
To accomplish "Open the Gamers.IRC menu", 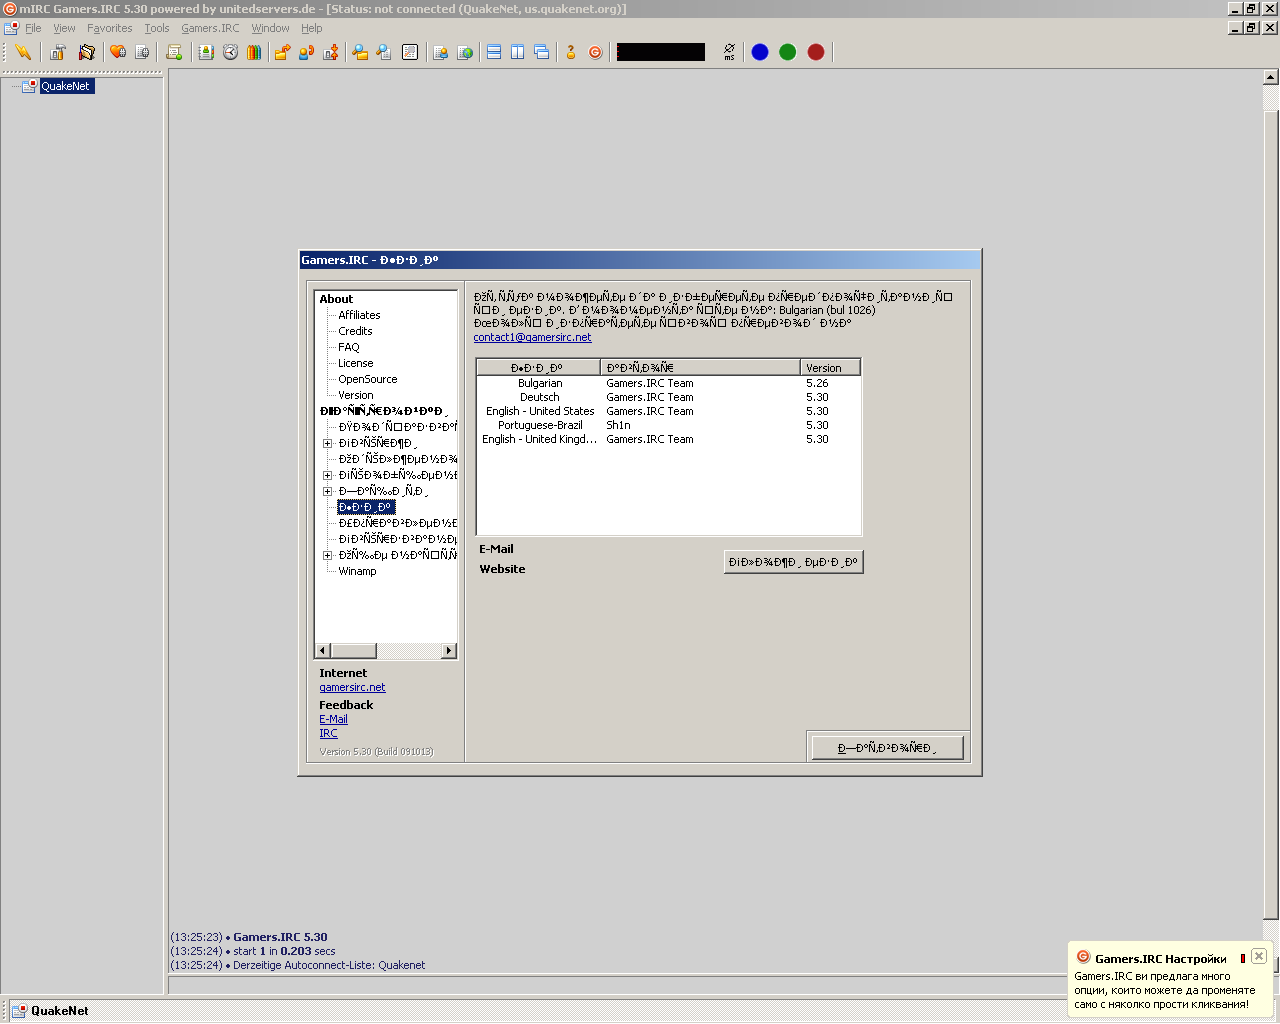I will point(210,28).
